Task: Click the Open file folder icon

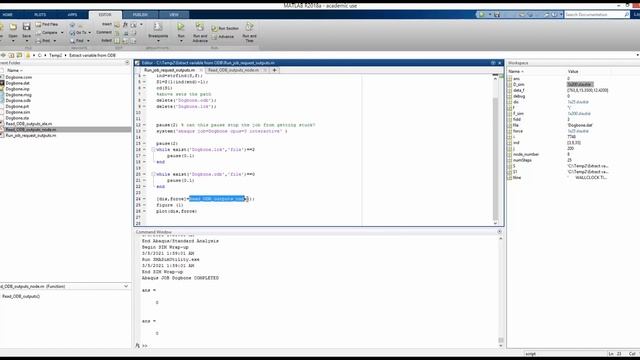Action: click(x=13, y=27)
